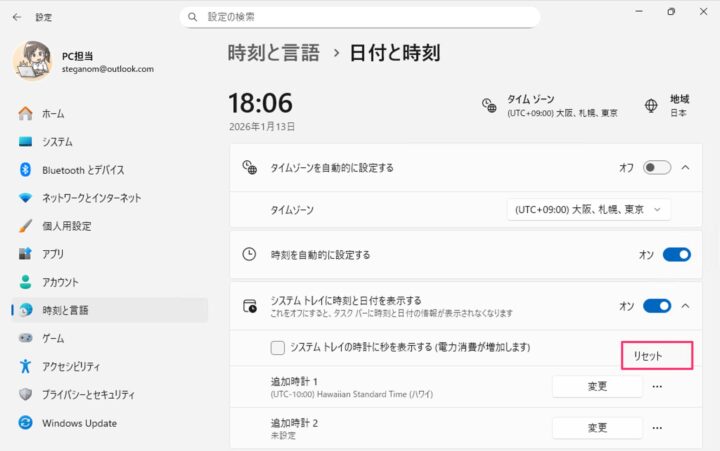Toggle タイムゾーンを自動的に設定する switch
The width and height of the screenshot is (720, 451).
coord(657,167)
